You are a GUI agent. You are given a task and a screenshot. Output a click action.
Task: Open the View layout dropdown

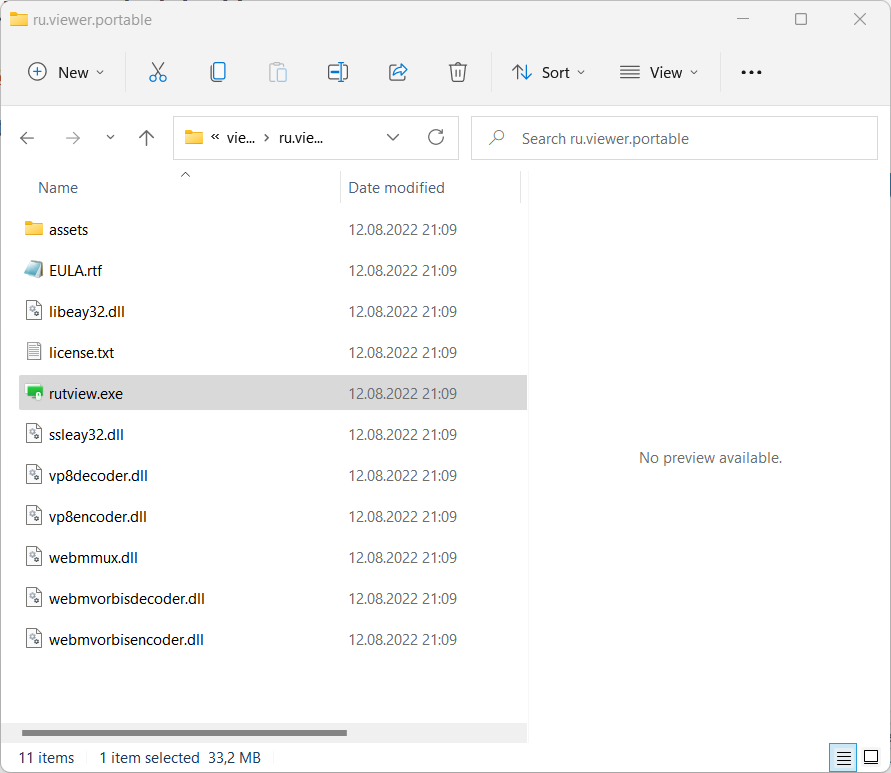pyautogui.click(x=659, y=72)
